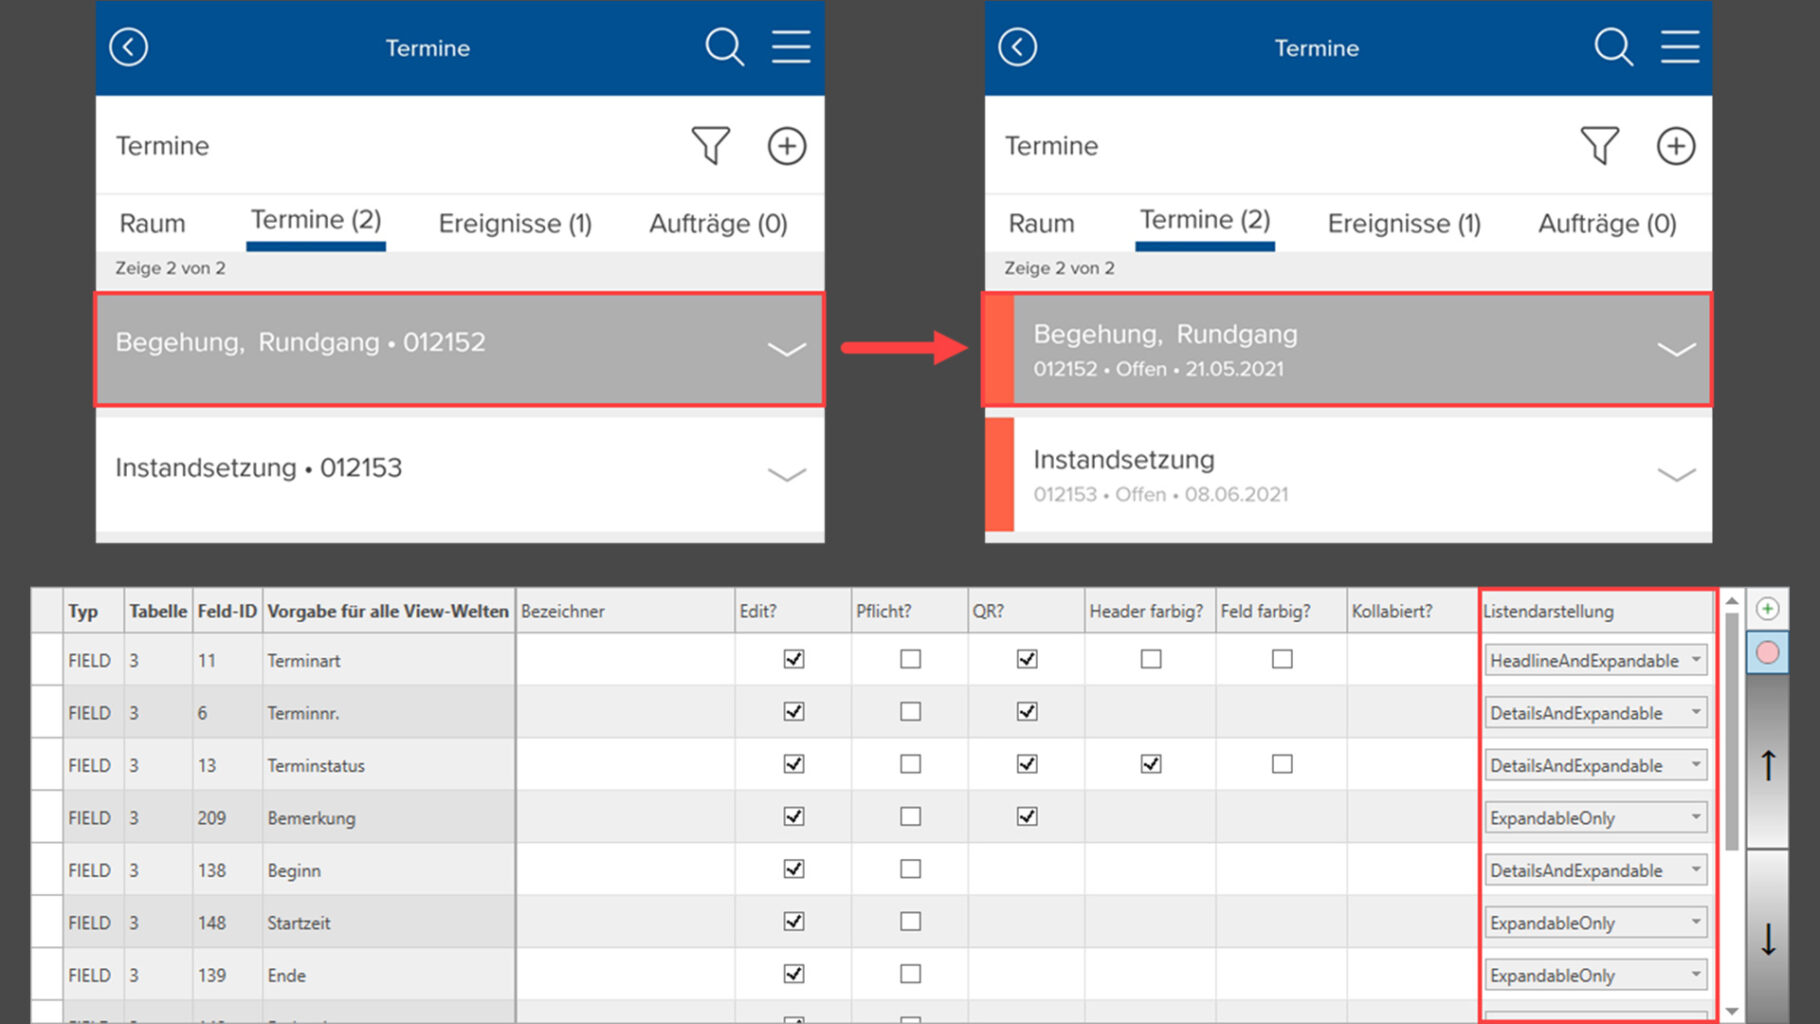Switch to the Ereignisse (1) tab in the left panel
The image size is (1820, 1024).
coord(515,223)
